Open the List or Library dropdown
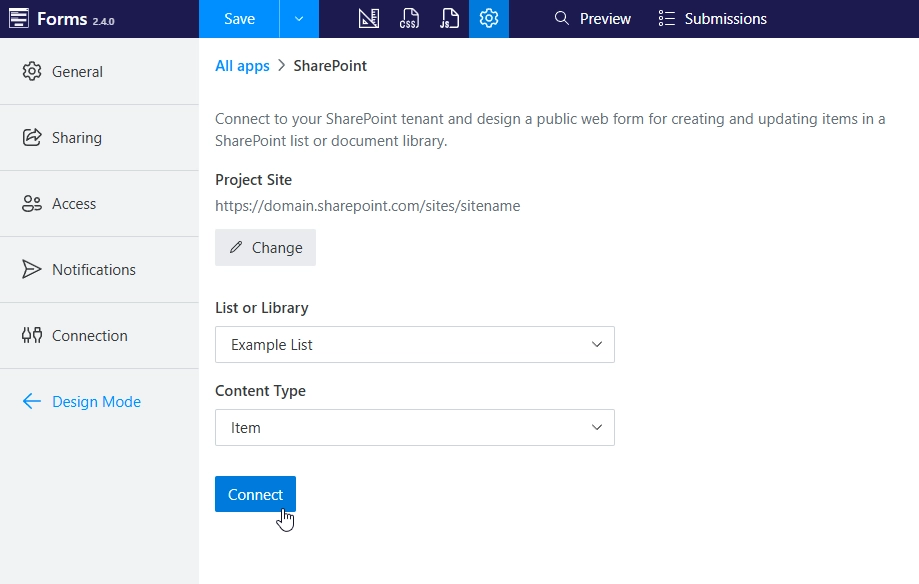Screen dimensions: 919x584 pos(414,345)
